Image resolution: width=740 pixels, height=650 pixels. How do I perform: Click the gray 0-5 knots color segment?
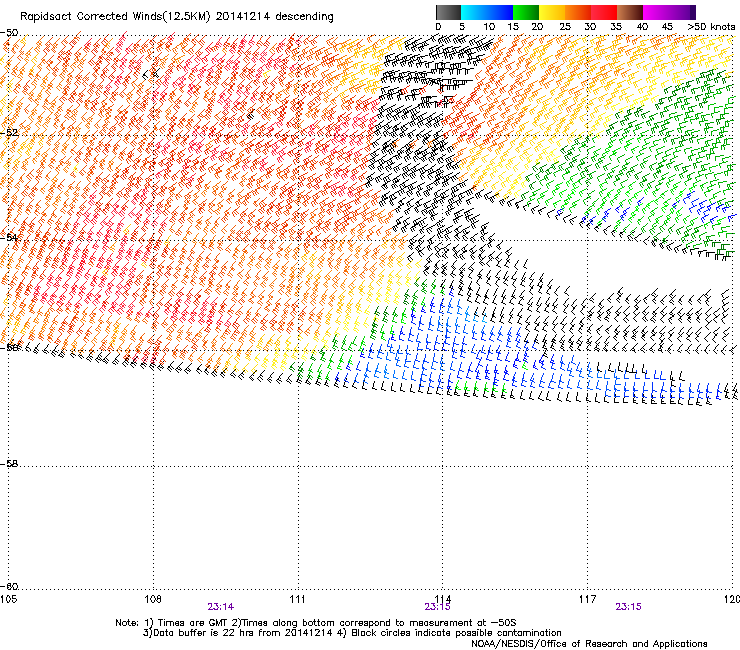click(x=448, y=12)
